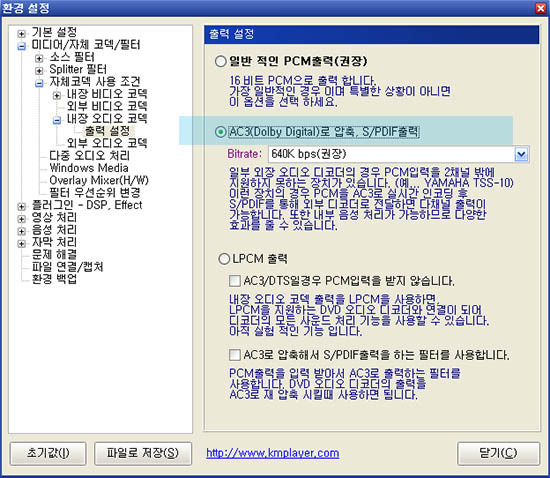
Task: Click the 초기값(I) button
Action: coord(48,453)
